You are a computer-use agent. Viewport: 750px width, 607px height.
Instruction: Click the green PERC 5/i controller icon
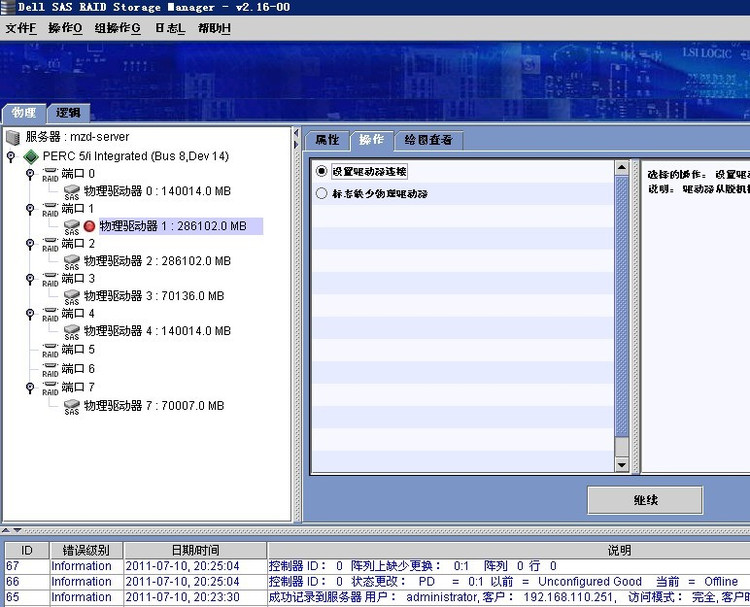31,156
